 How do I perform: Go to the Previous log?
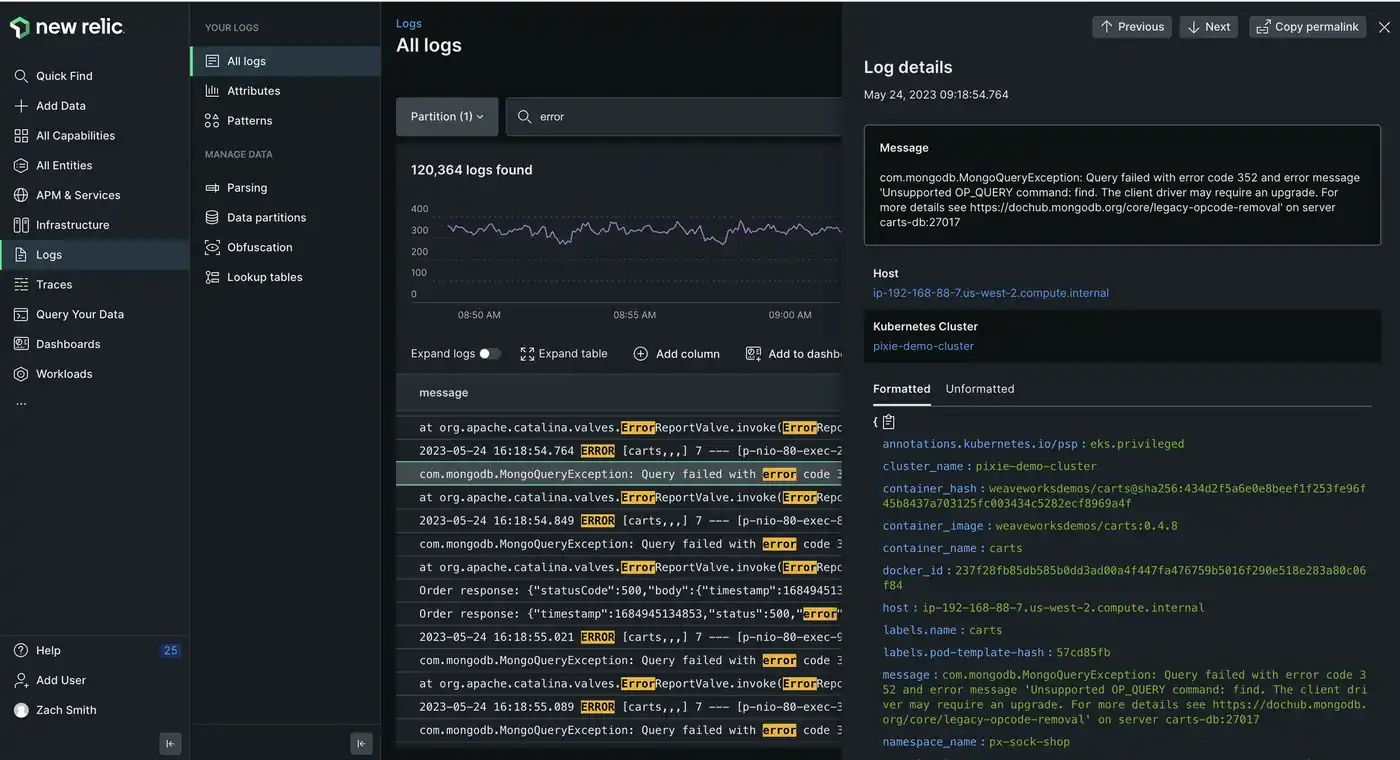click(1132, 27)
